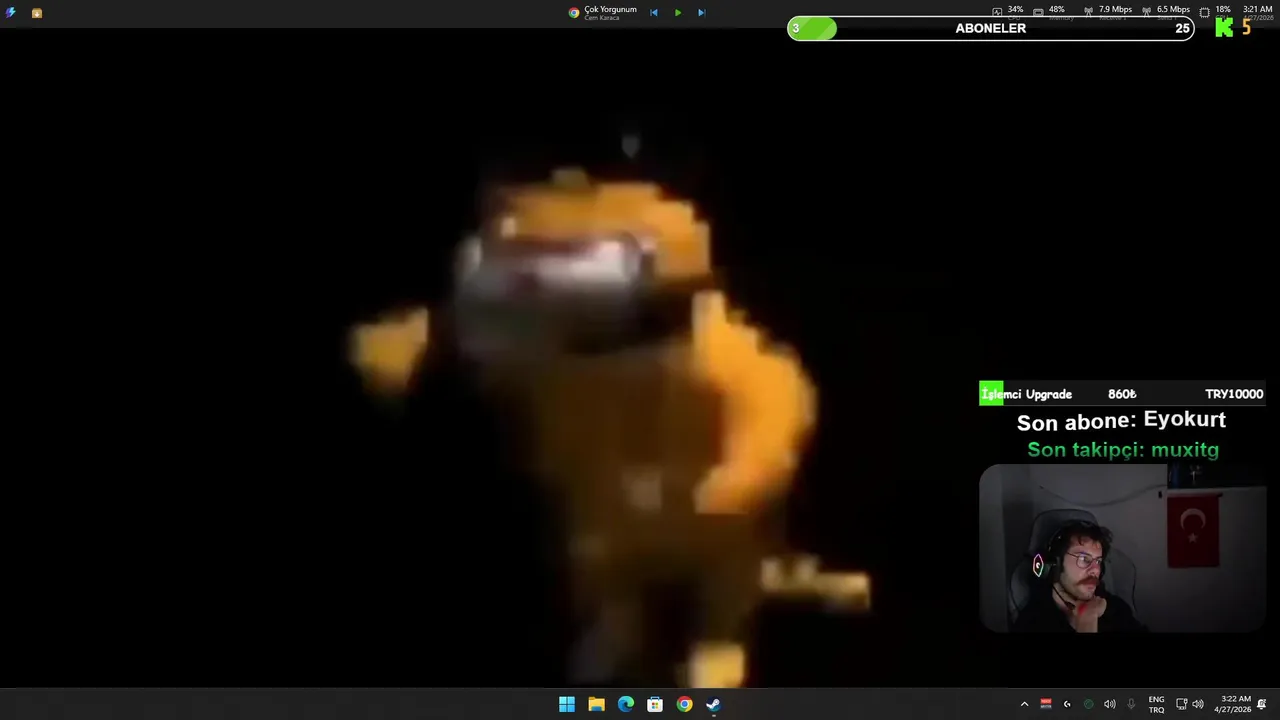Click the speaker tray icon beside microphone
This screenshot has height=720, width=1280.
tap(1110, 704)
